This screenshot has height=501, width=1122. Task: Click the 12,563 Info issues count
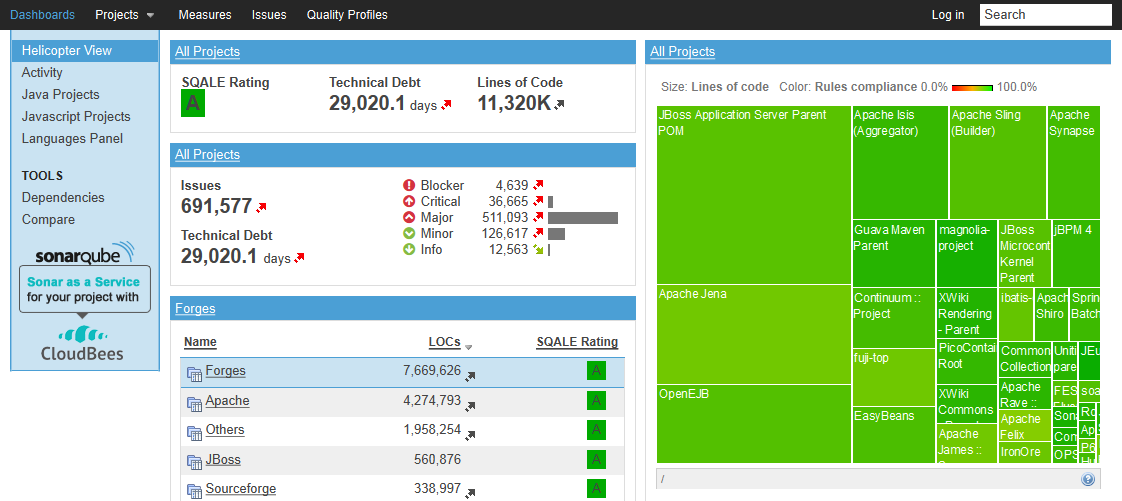(x=508, y=250)
